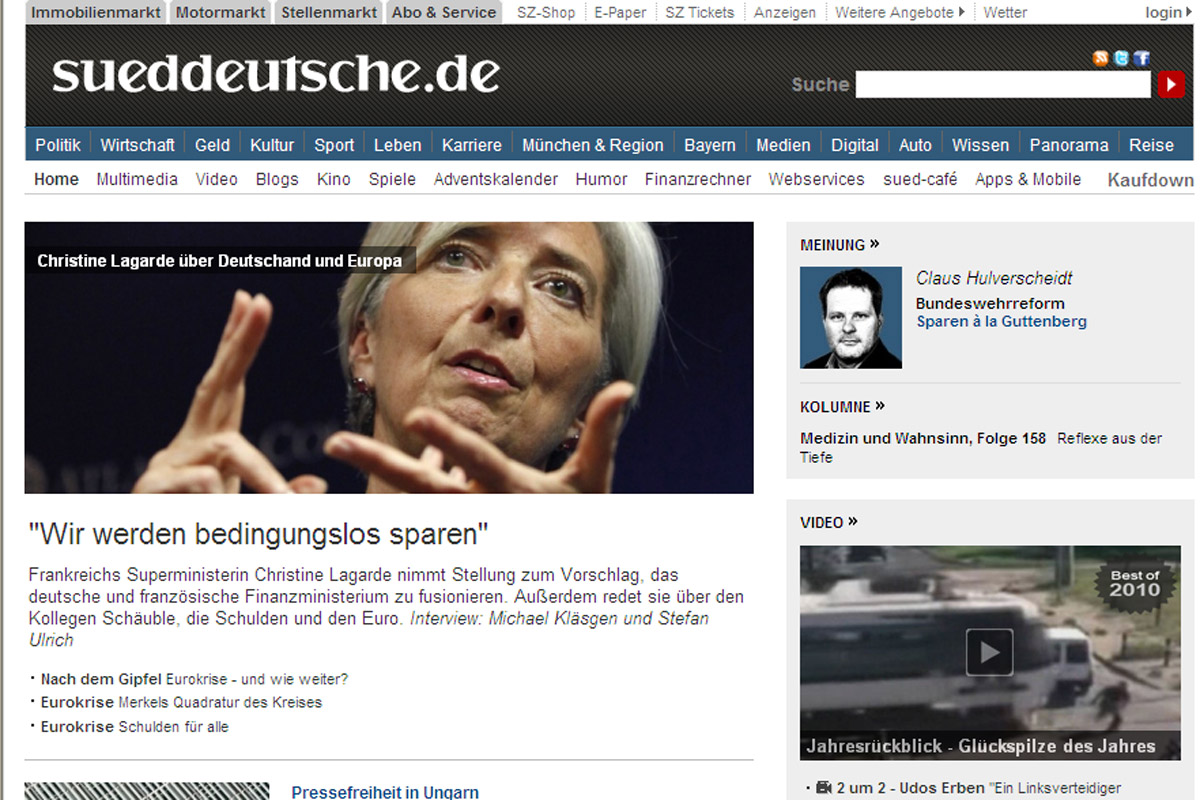Expand the Meinung section arrows

874,243
